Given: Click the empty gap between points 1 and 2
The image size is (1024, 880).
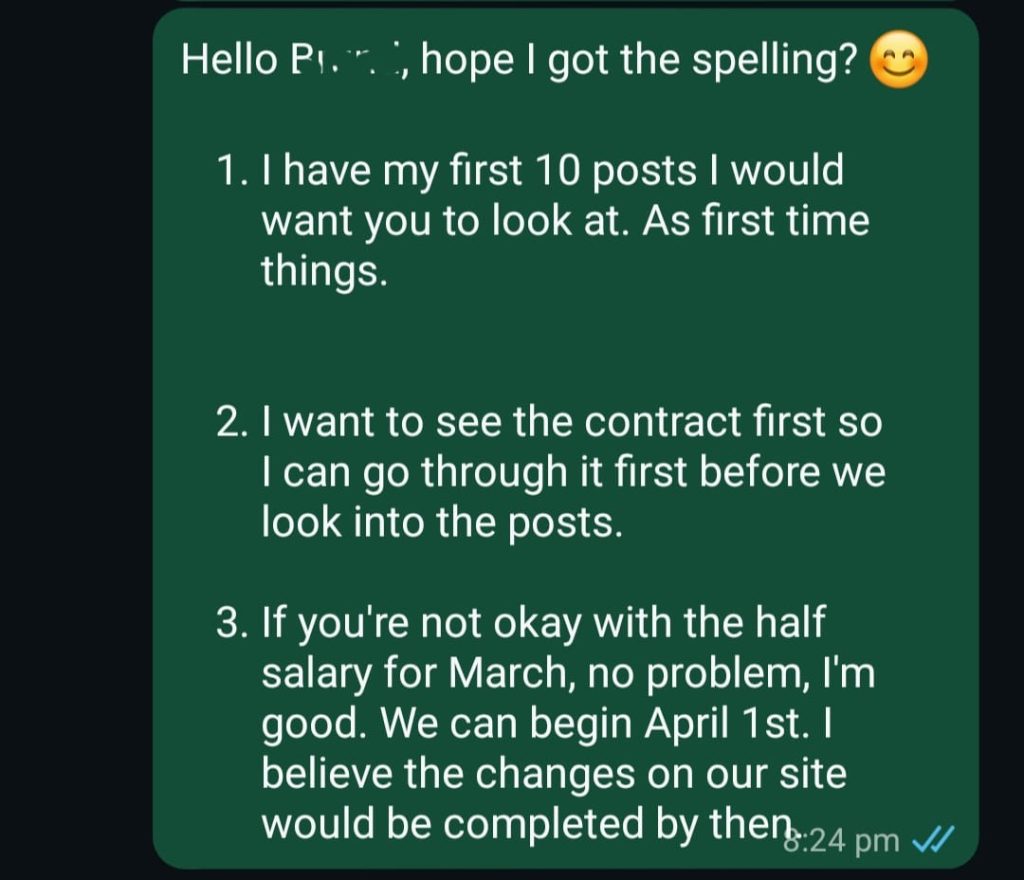Looking at the screenshot, I should pyautogui.click(x=560, y=347).
